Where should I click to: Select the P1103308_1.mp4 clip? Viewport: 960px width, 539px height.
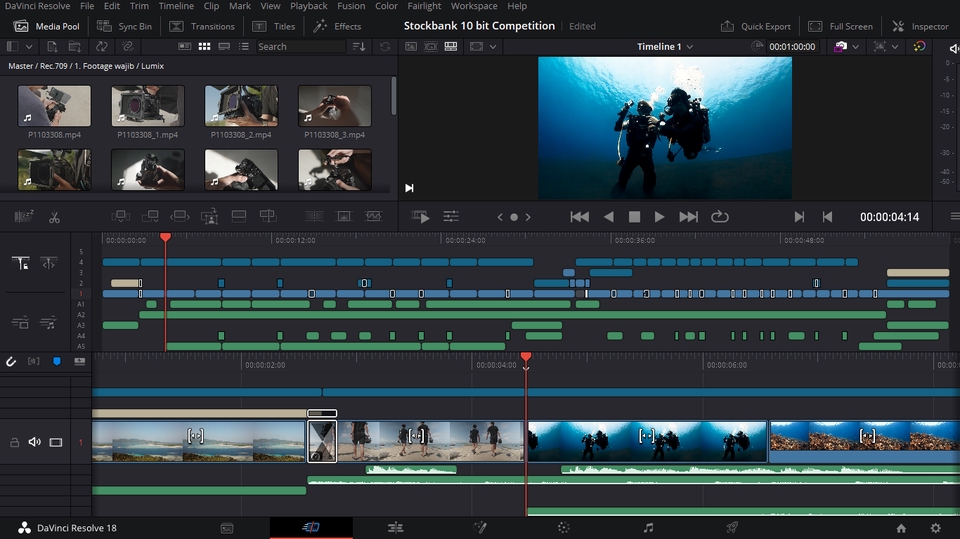click(x=148, y=106)
